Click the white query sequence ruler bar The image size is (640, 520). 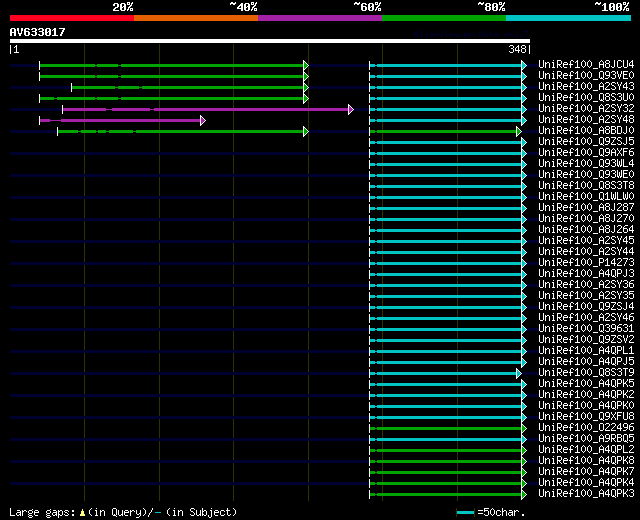coord(269,41)
